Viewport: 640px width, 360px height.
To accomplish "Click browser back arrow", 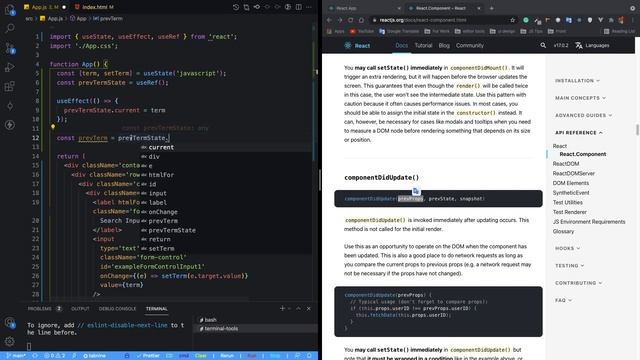I will point(329,20).
